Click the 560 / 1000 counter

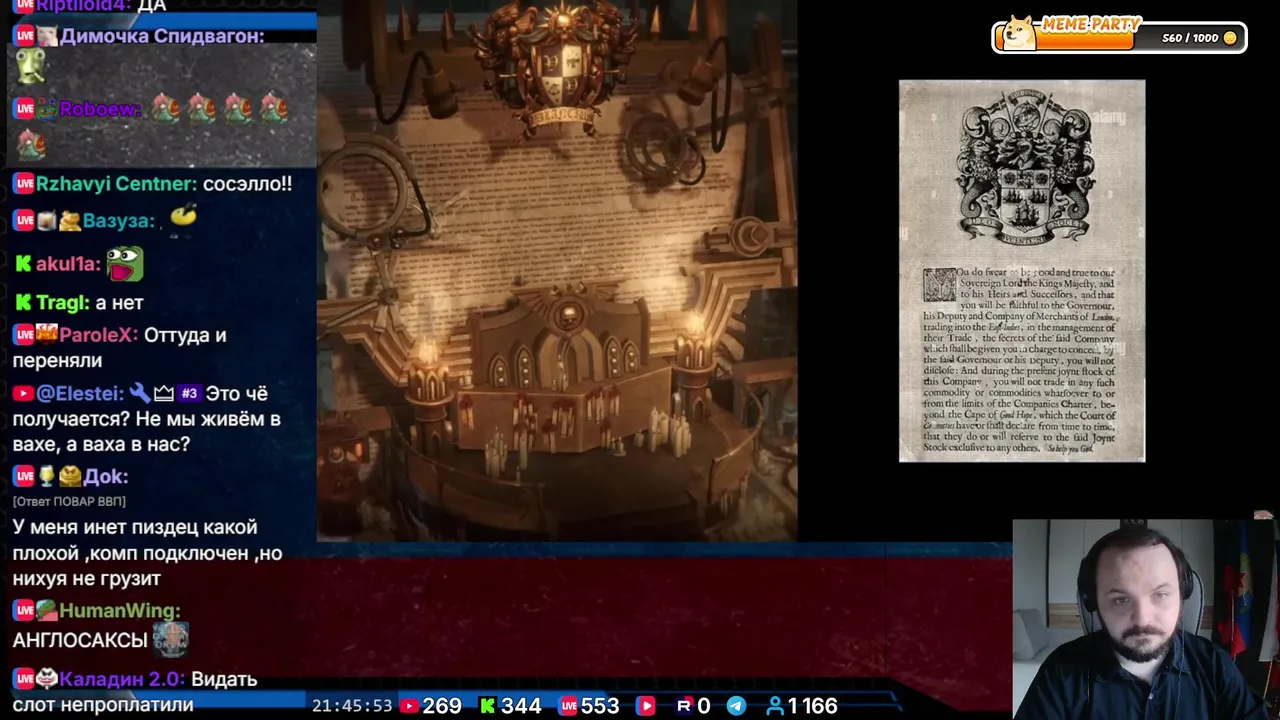[x=1190, y=38]
